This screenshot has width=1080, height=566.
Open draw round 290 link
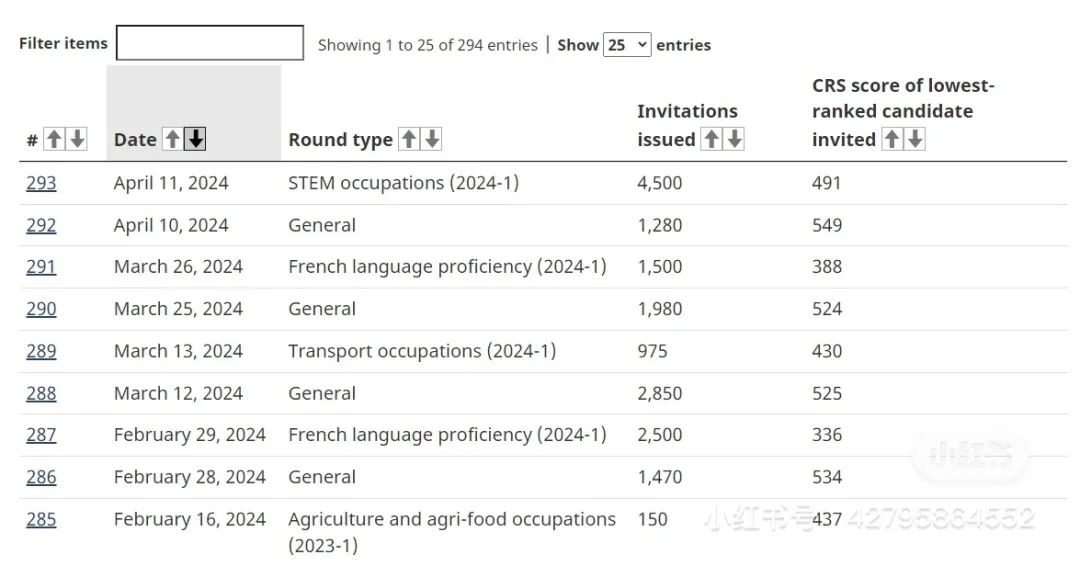click(x=41, y=308)
